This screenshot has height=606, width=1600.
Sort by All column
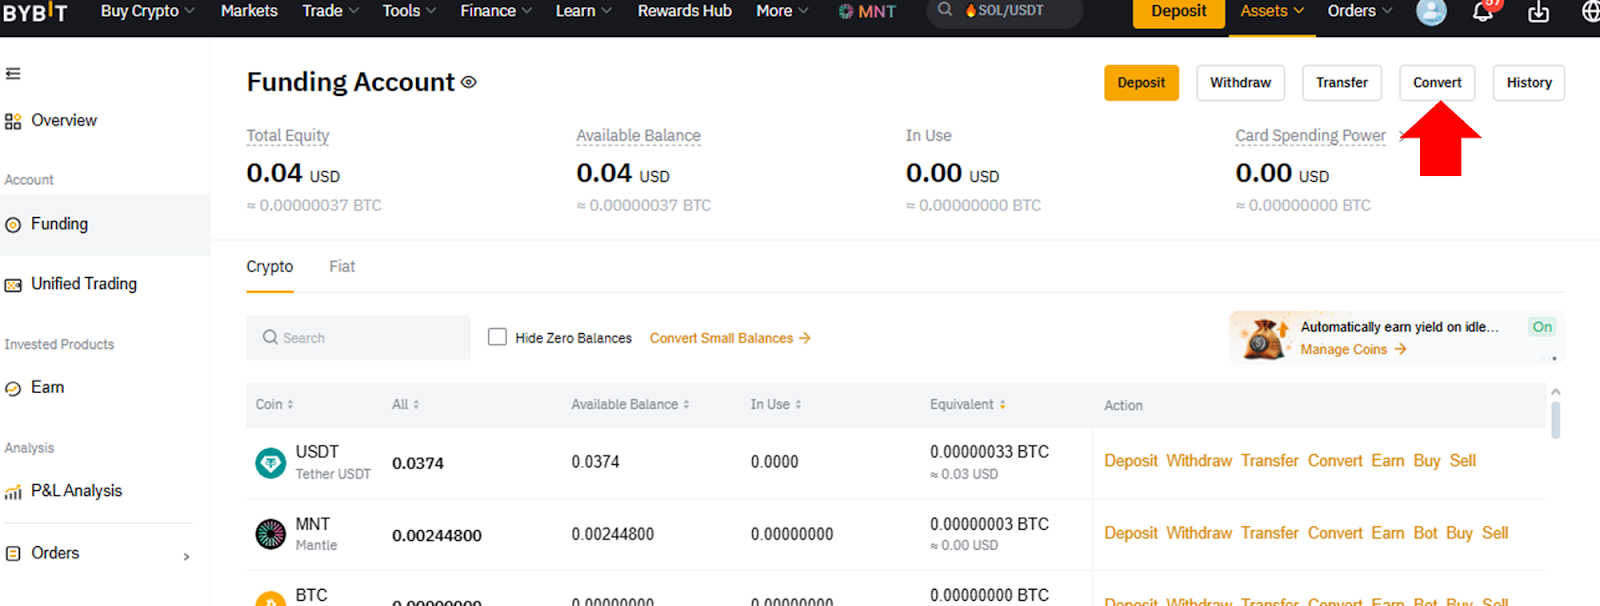405,405
